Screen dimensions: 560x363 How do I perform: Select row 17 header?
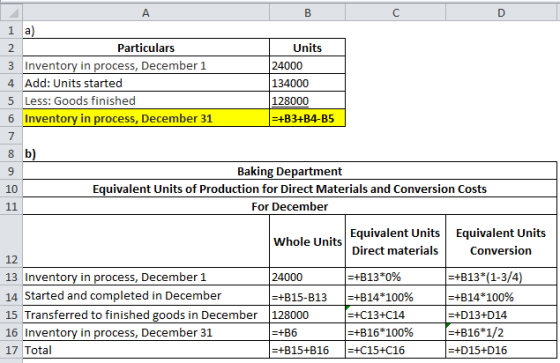point(11,350)
